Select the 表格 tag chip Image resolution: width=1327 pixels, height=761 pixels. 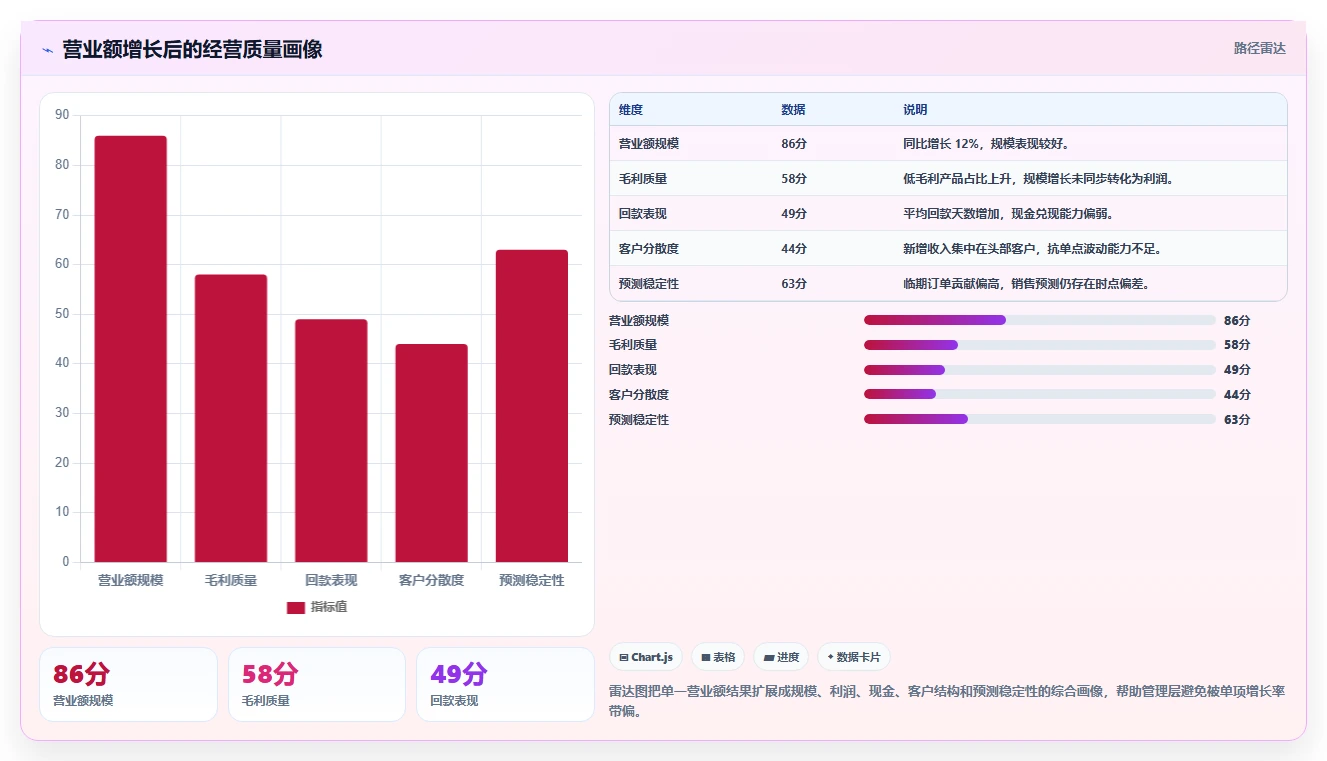[x=718, y=657]
